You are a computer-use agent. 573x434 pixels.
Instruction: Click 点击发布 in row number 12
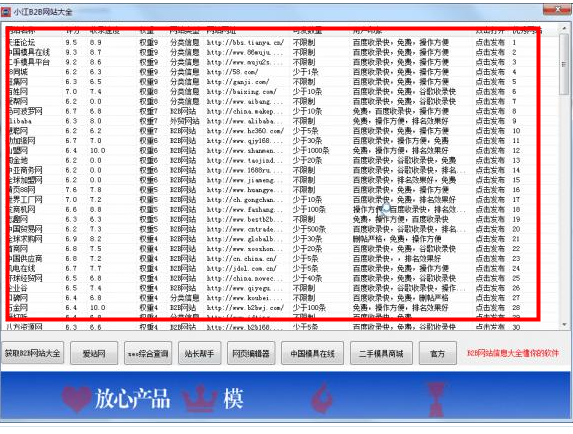490,151
